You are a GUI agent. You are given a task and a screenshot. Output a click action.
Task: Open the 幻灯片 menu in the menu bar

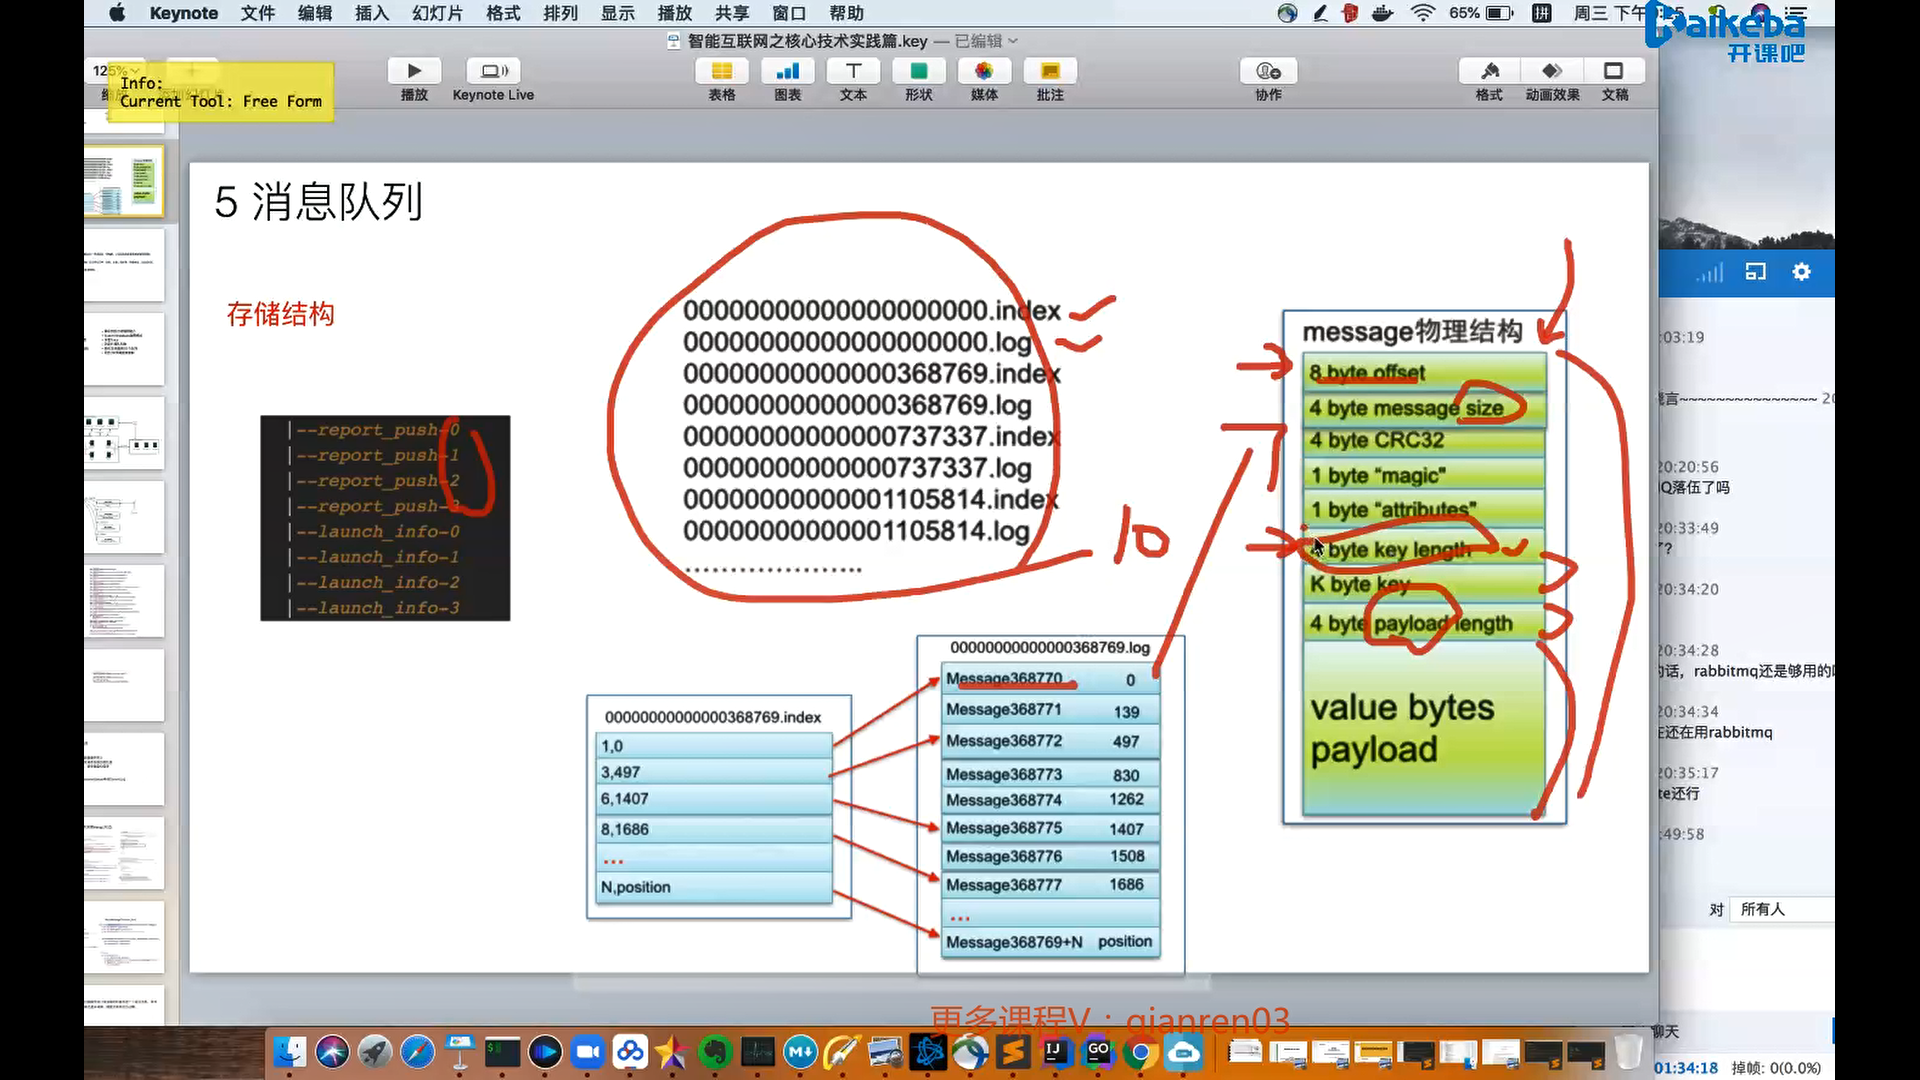click(x=437, y=13)
